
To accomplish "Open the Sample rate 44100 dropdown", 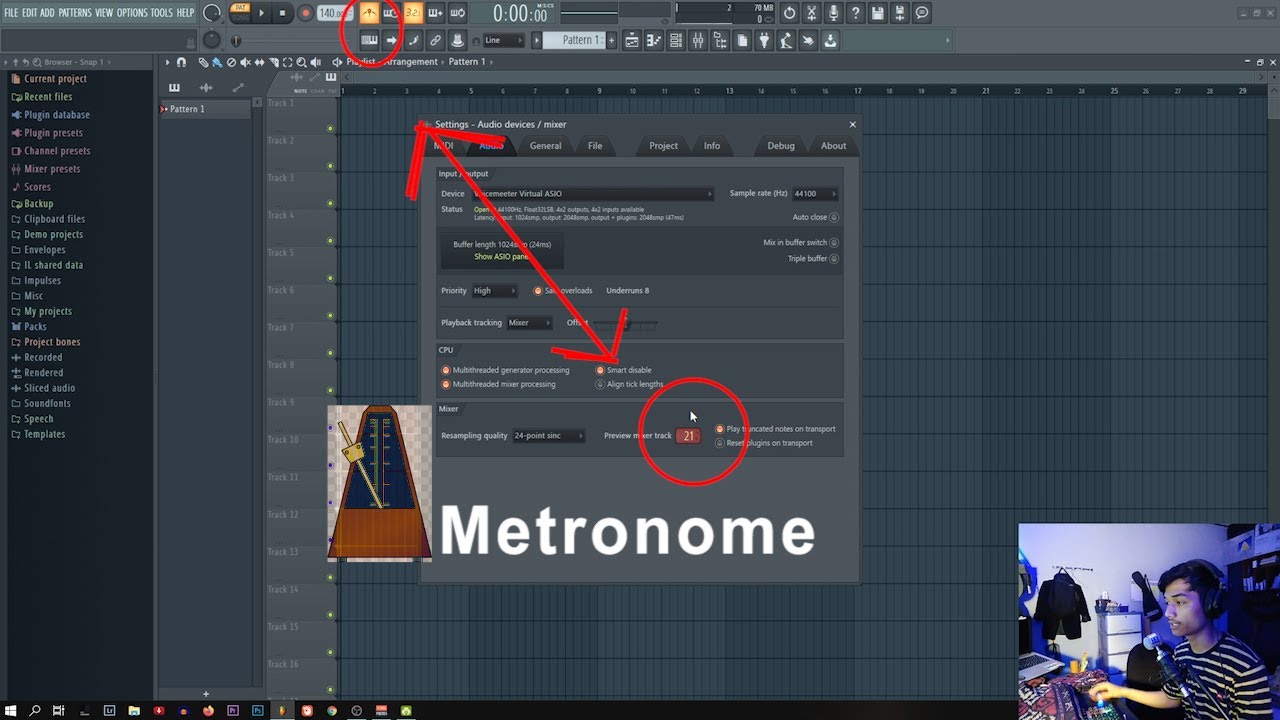I will click(815, 194).
